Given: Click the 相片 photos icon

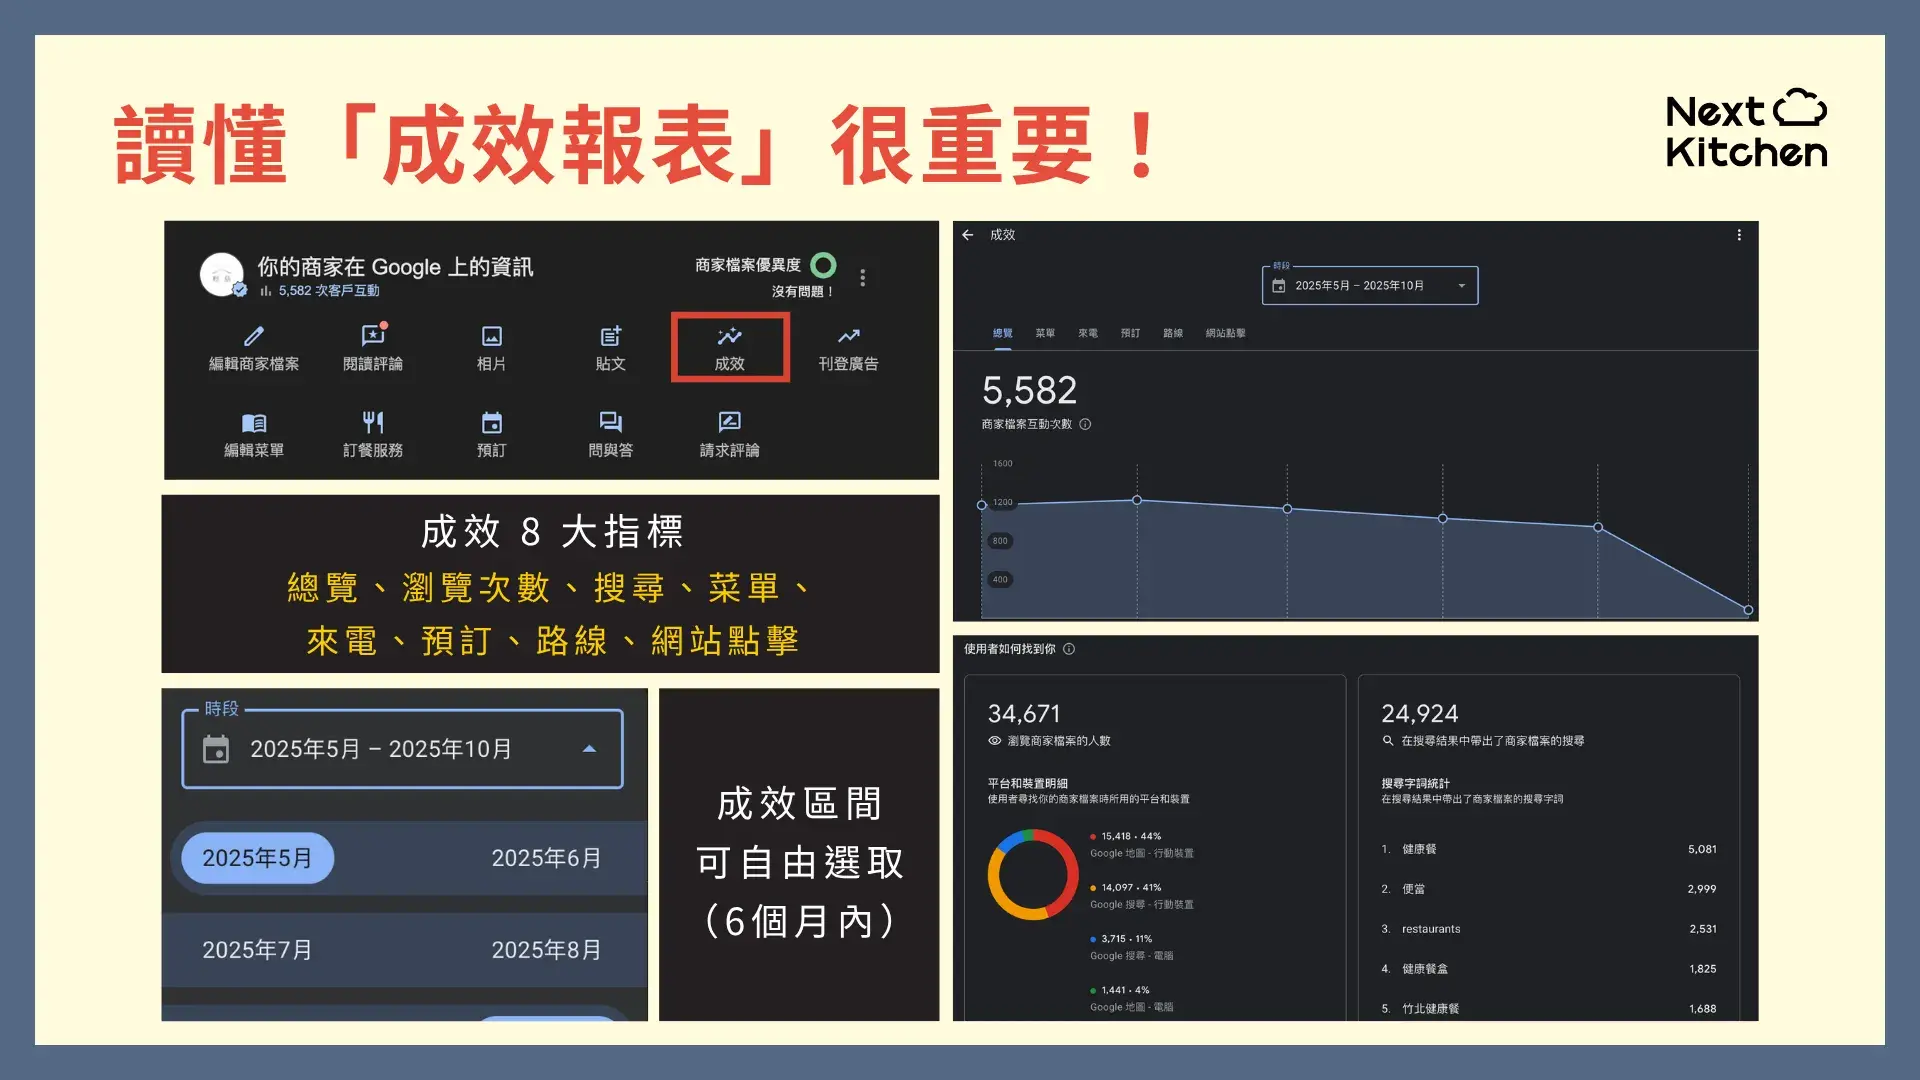Looking at the screenshot, I should tap(491, 337).
